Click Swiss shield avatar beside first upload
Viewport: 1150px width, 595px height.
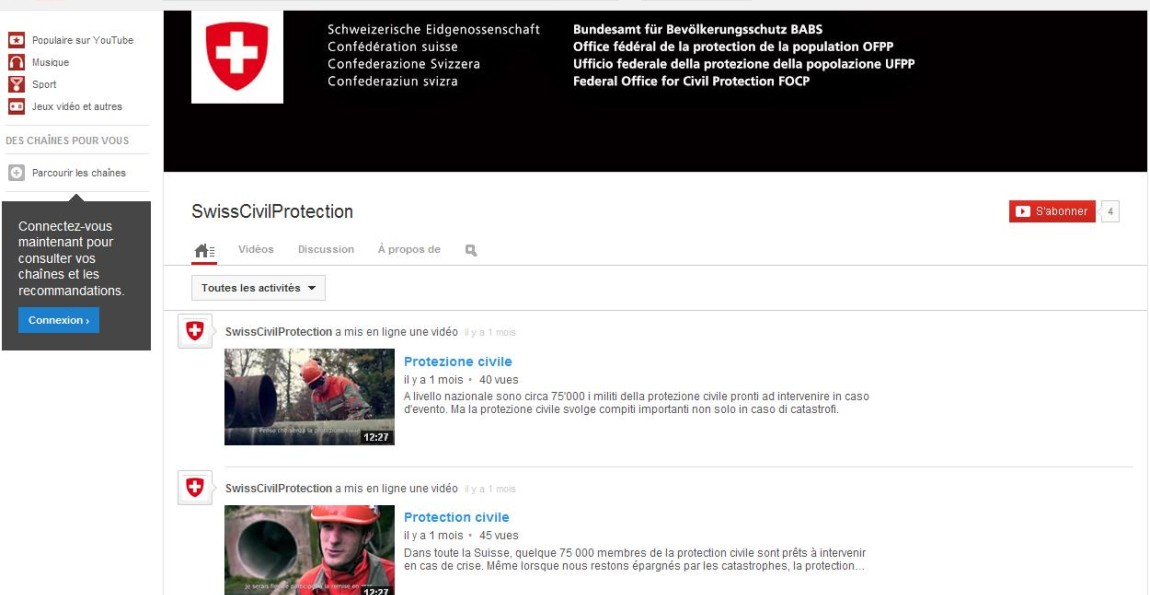(195, 331)
